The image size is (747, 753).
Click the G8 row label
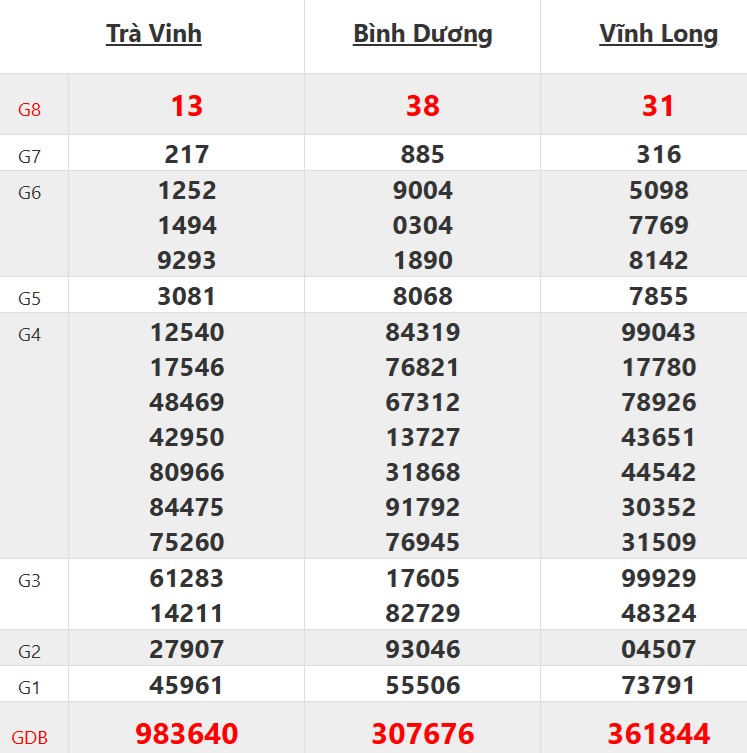tap(30, 109)
